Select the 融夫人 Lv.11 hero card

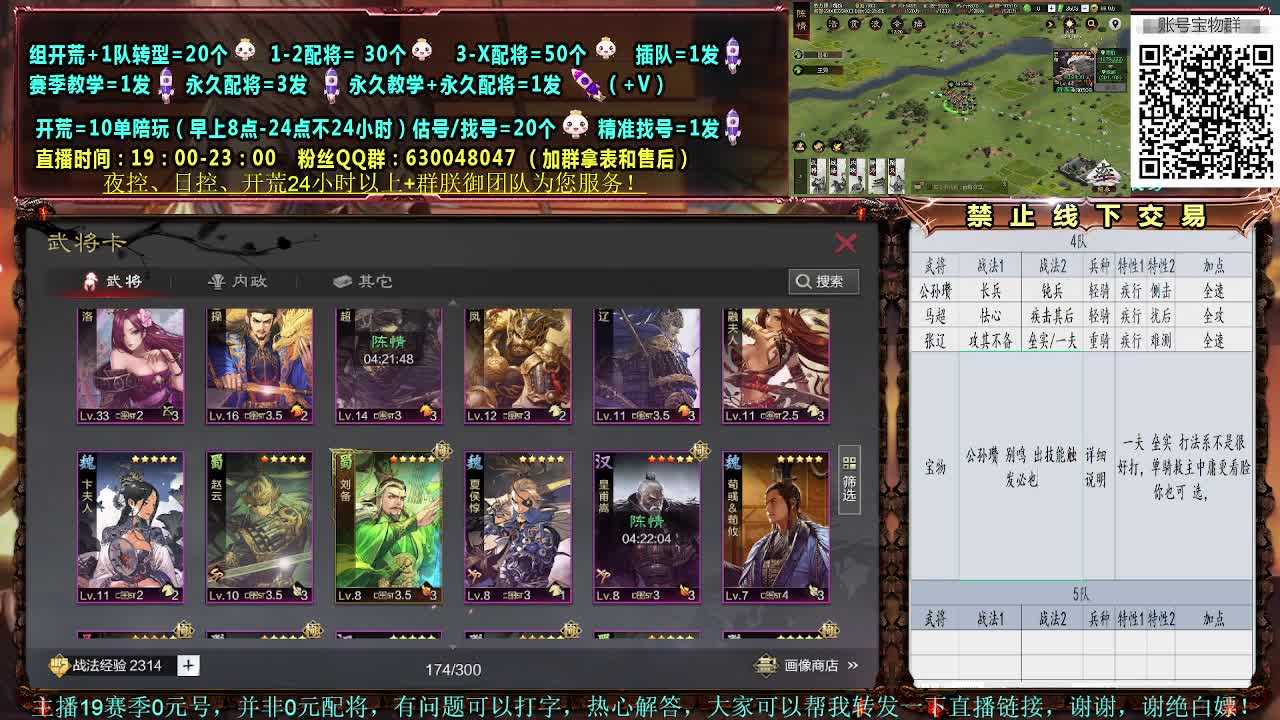pyautogui.click(x=776, y=365)
